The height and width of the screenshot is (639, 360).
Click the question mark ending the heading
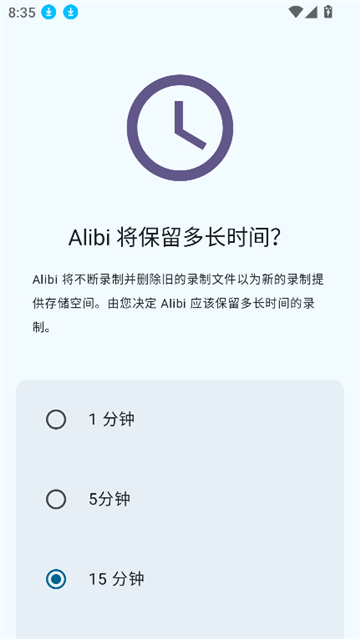(x=276, y=238)
